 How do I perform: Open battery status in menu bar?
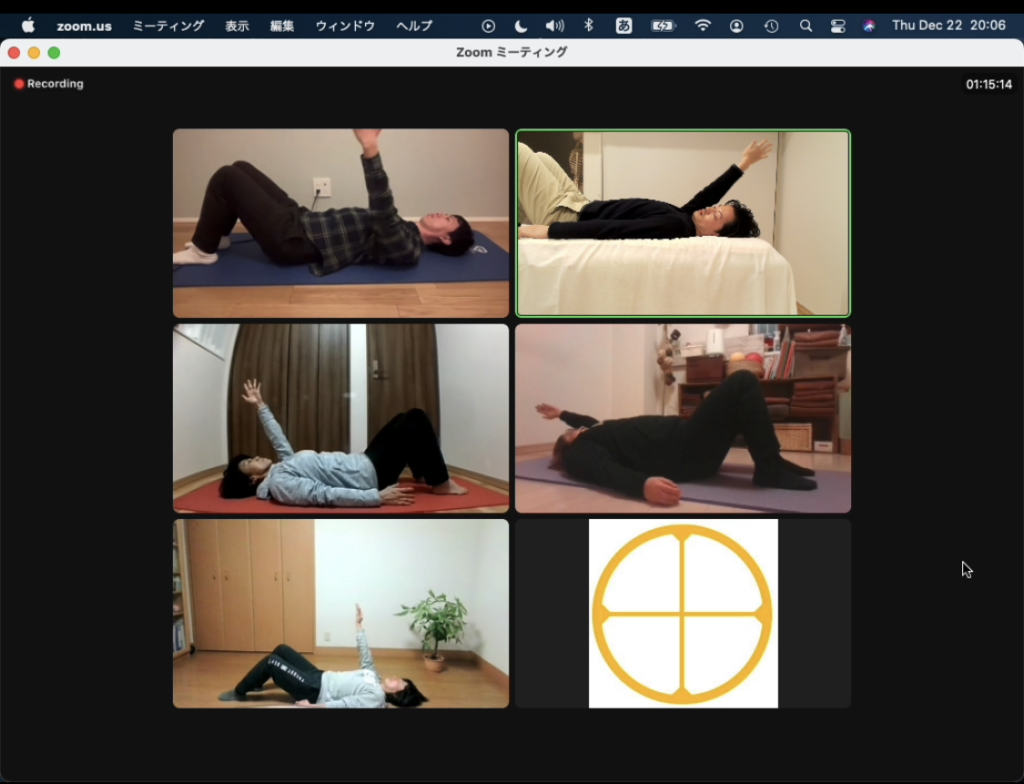pyautogui.click(x=663, y=26)
